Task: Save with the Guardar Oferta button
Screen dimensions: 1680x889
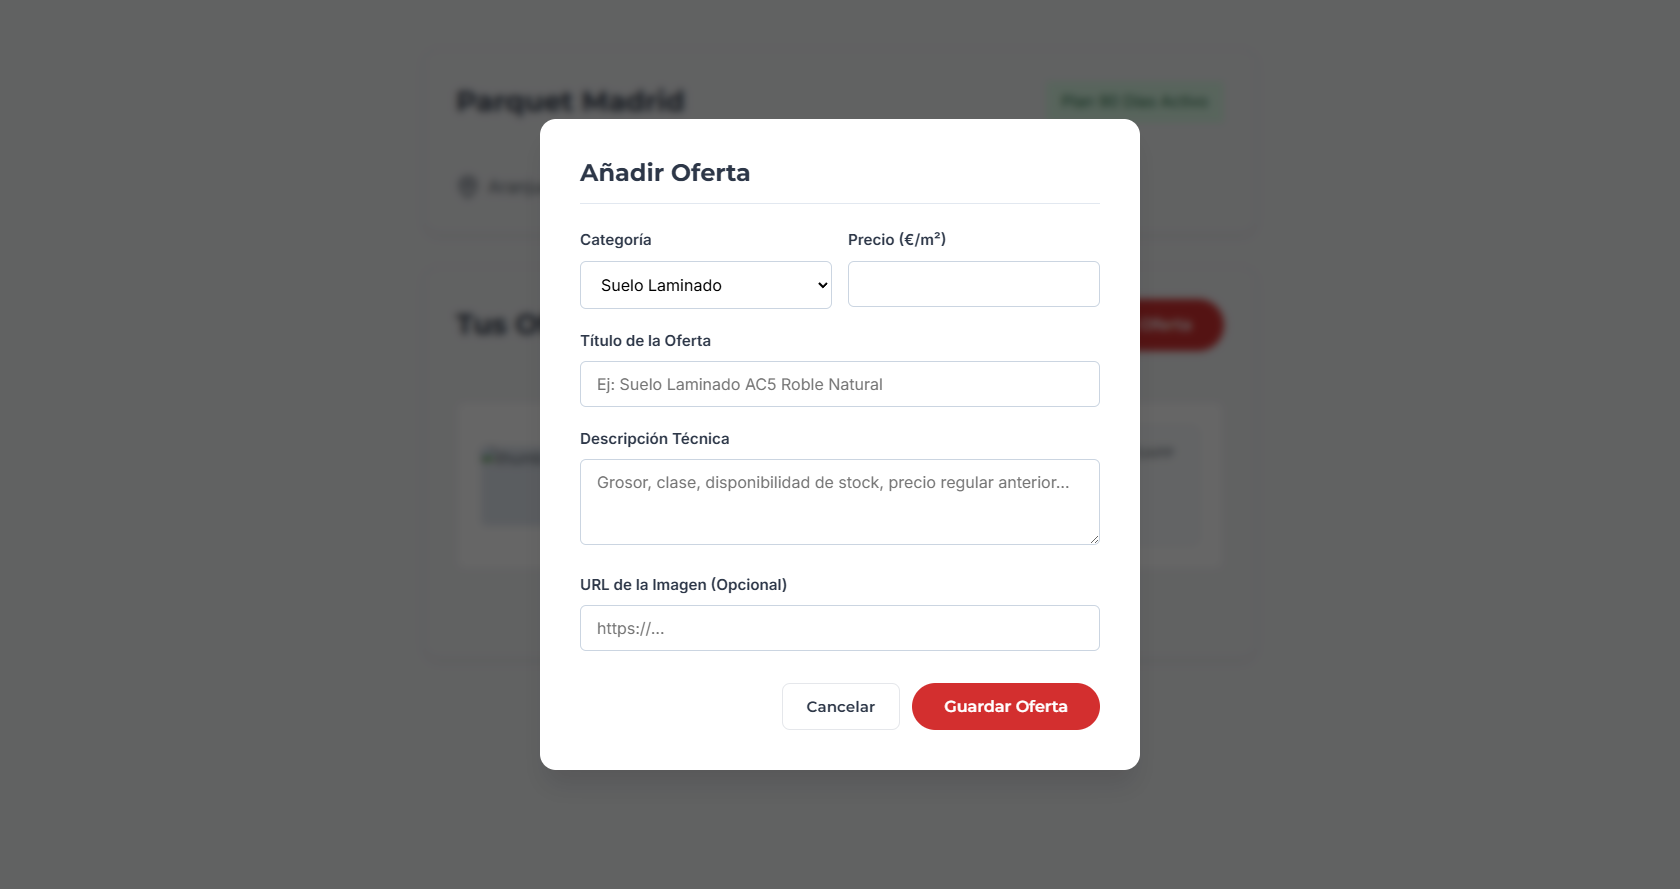Action: [x=1005, y=706]
